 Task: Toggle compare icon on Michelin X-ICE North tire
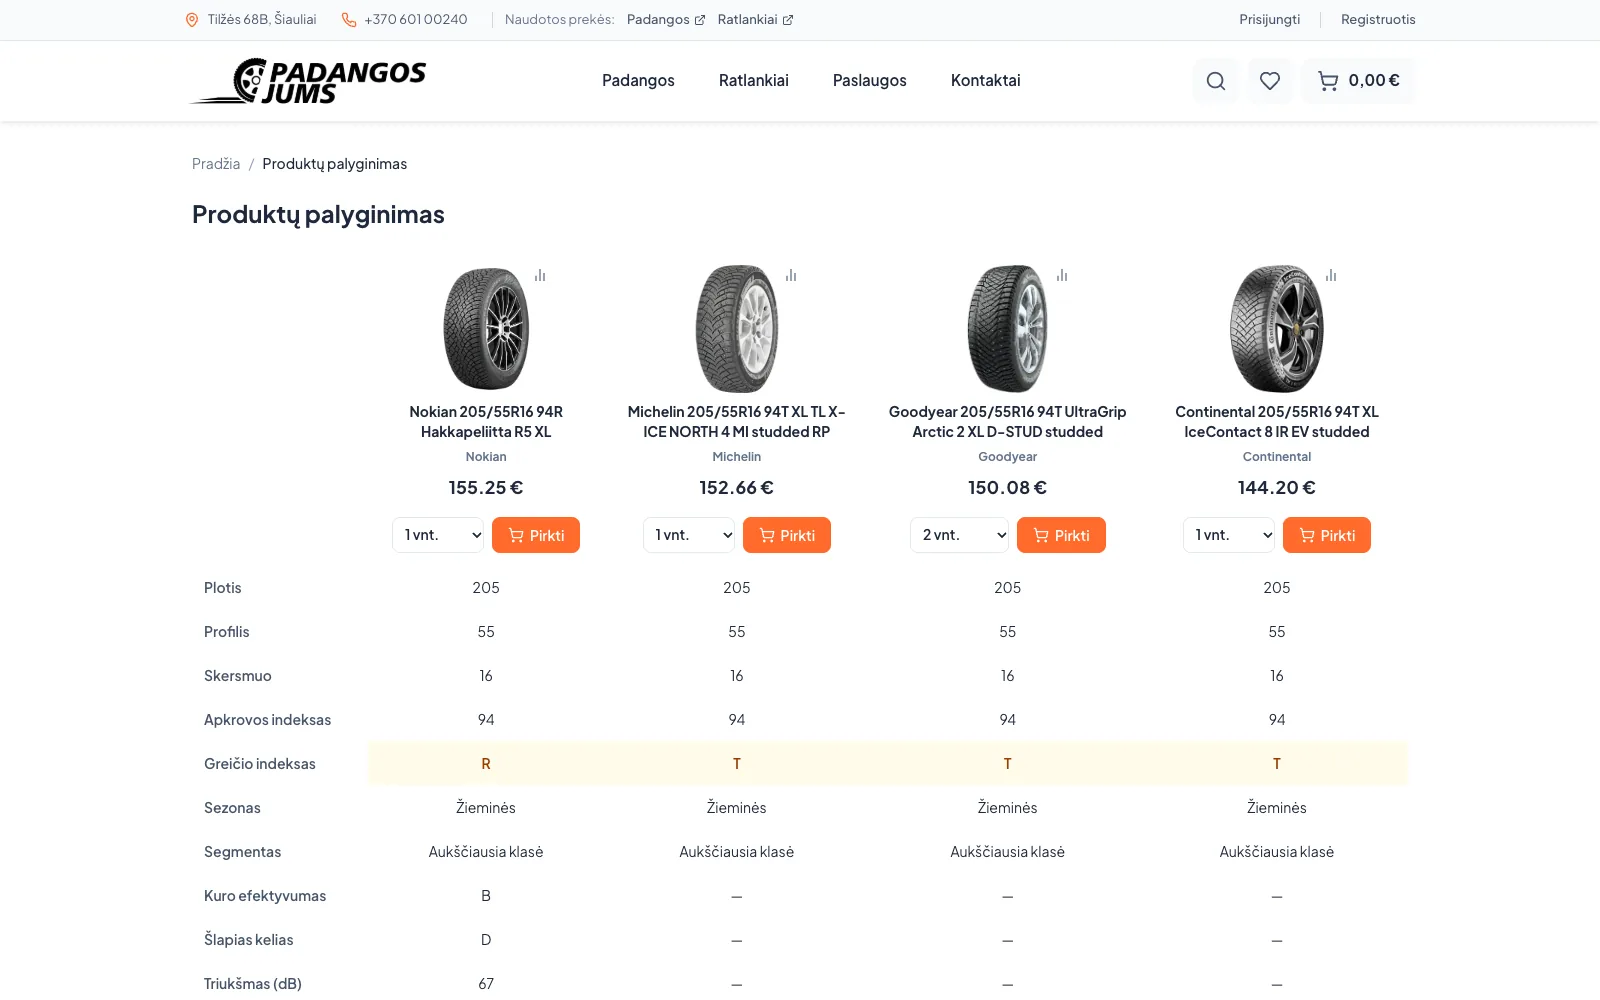point(791,275)
